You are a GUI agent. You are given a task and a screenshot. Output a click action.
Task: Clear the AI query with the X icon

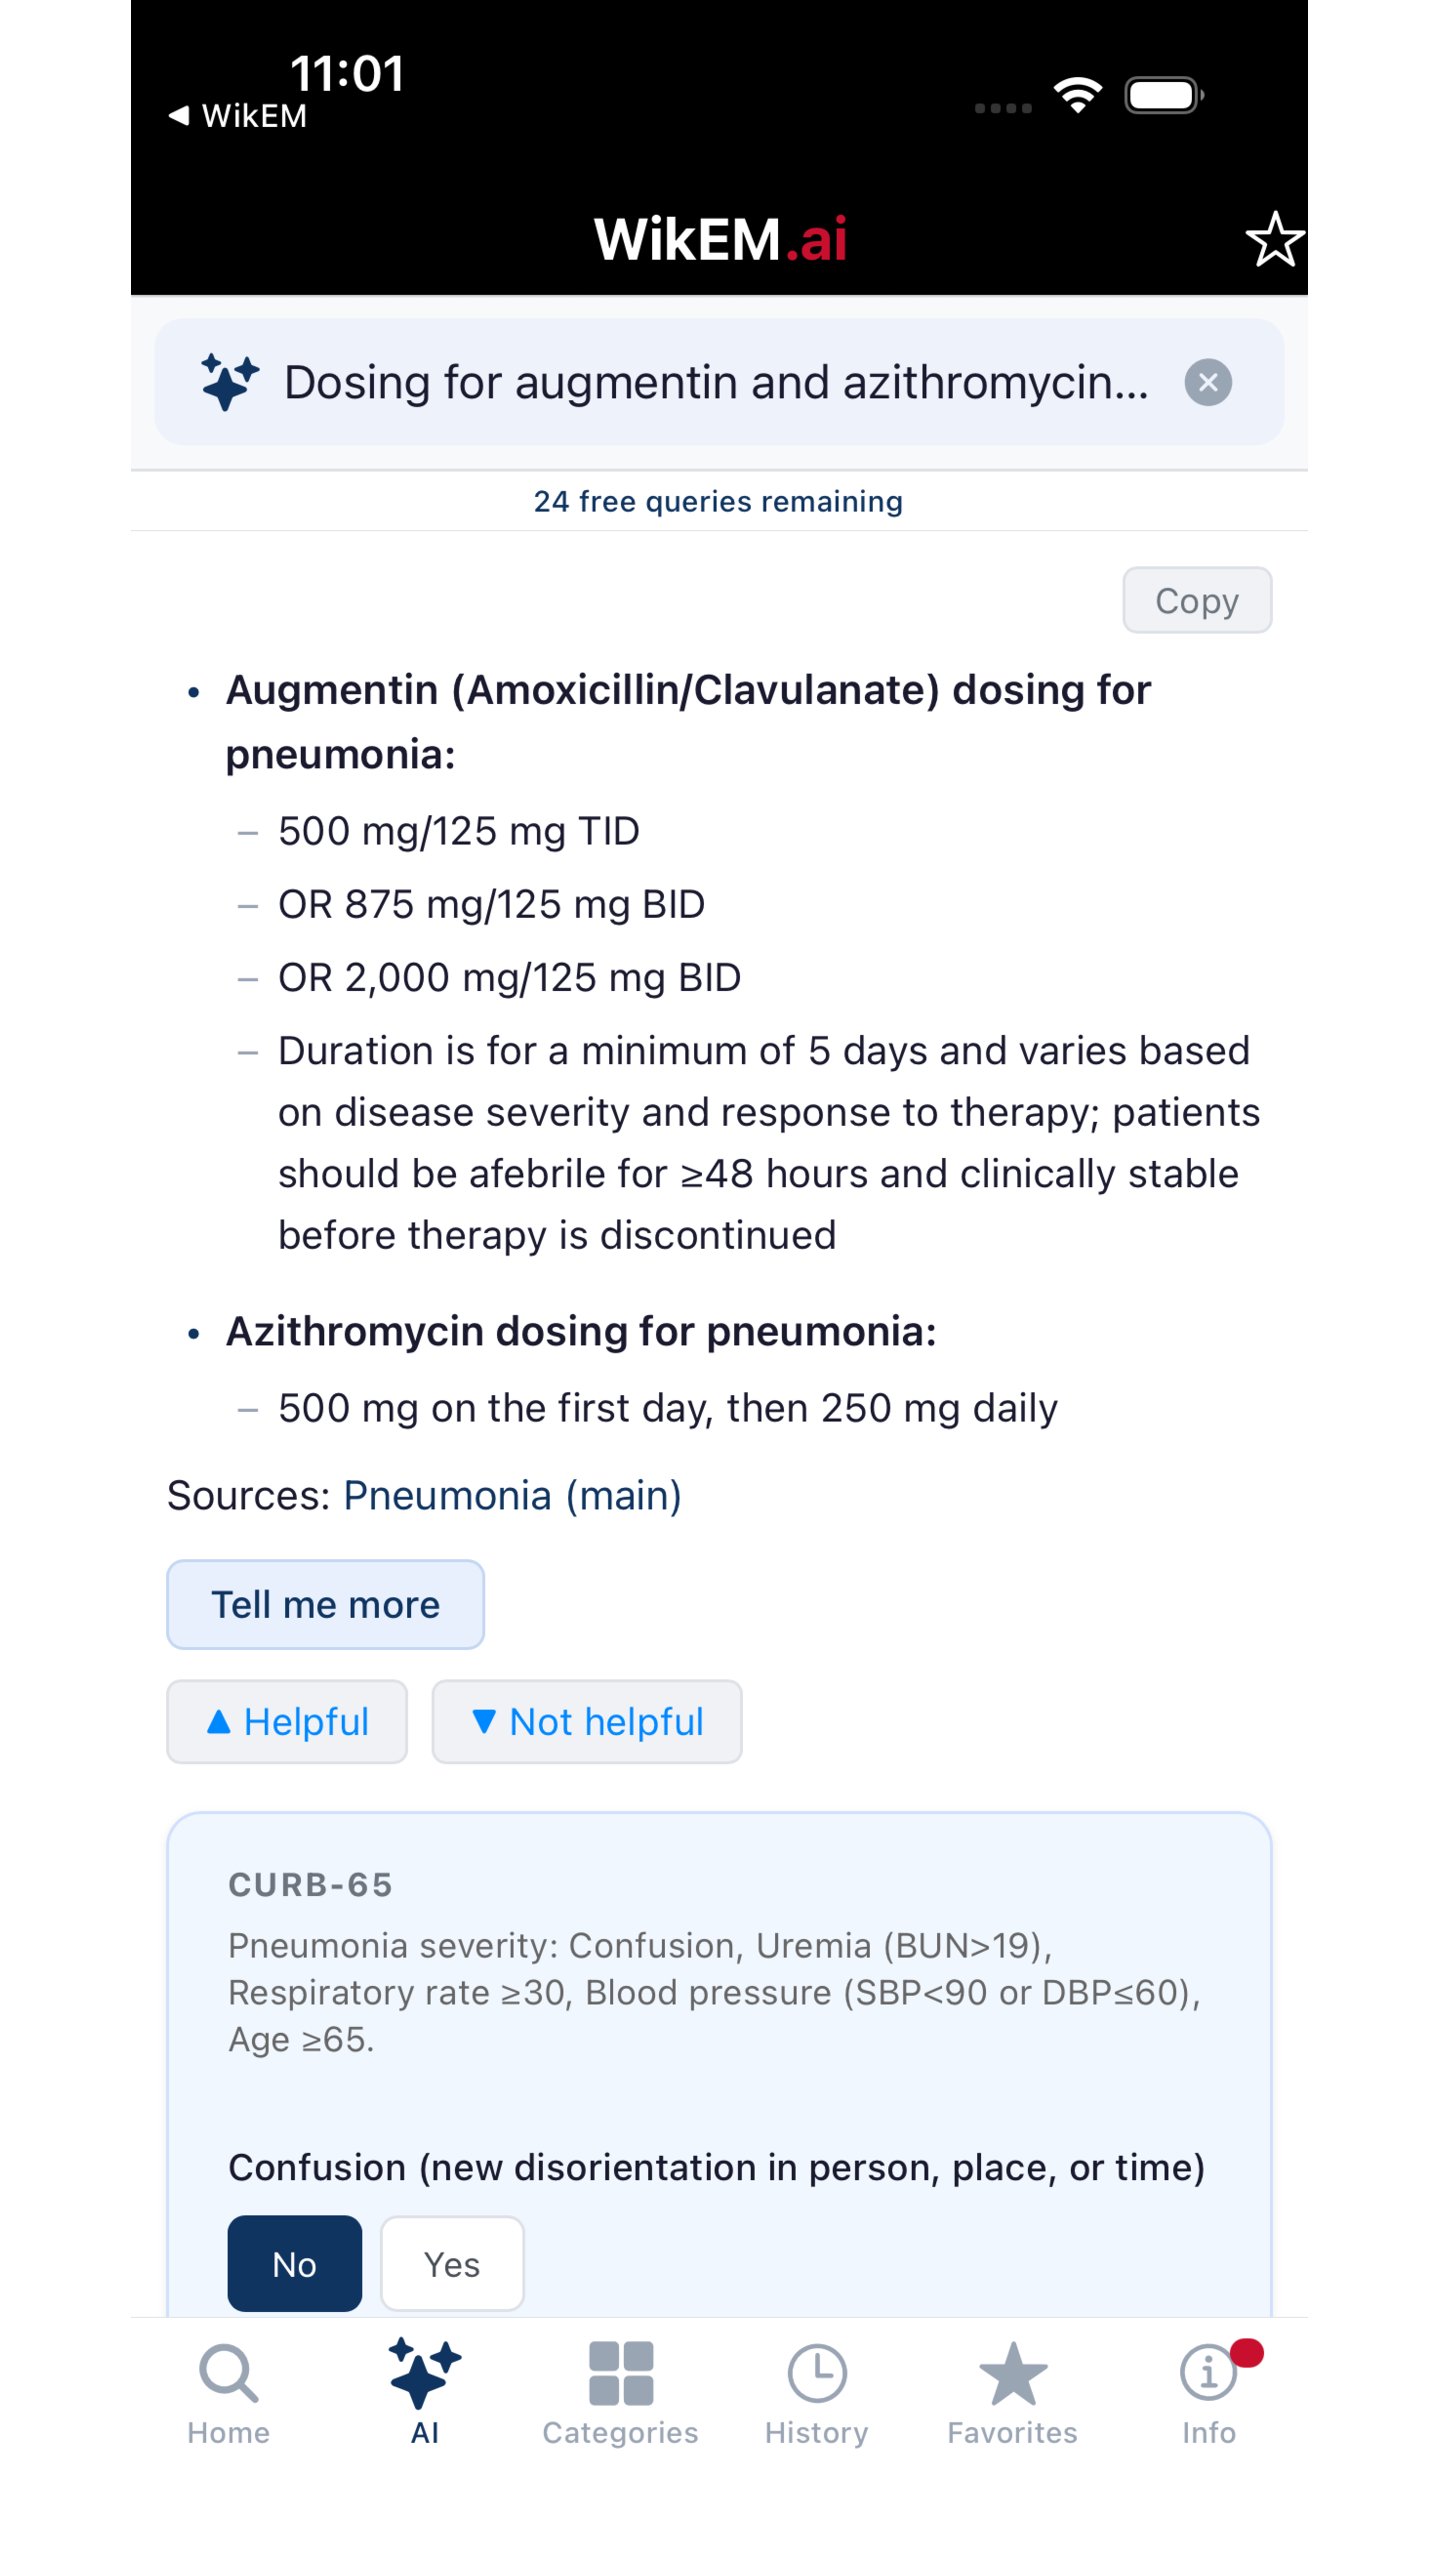(x=1207, y=382)
